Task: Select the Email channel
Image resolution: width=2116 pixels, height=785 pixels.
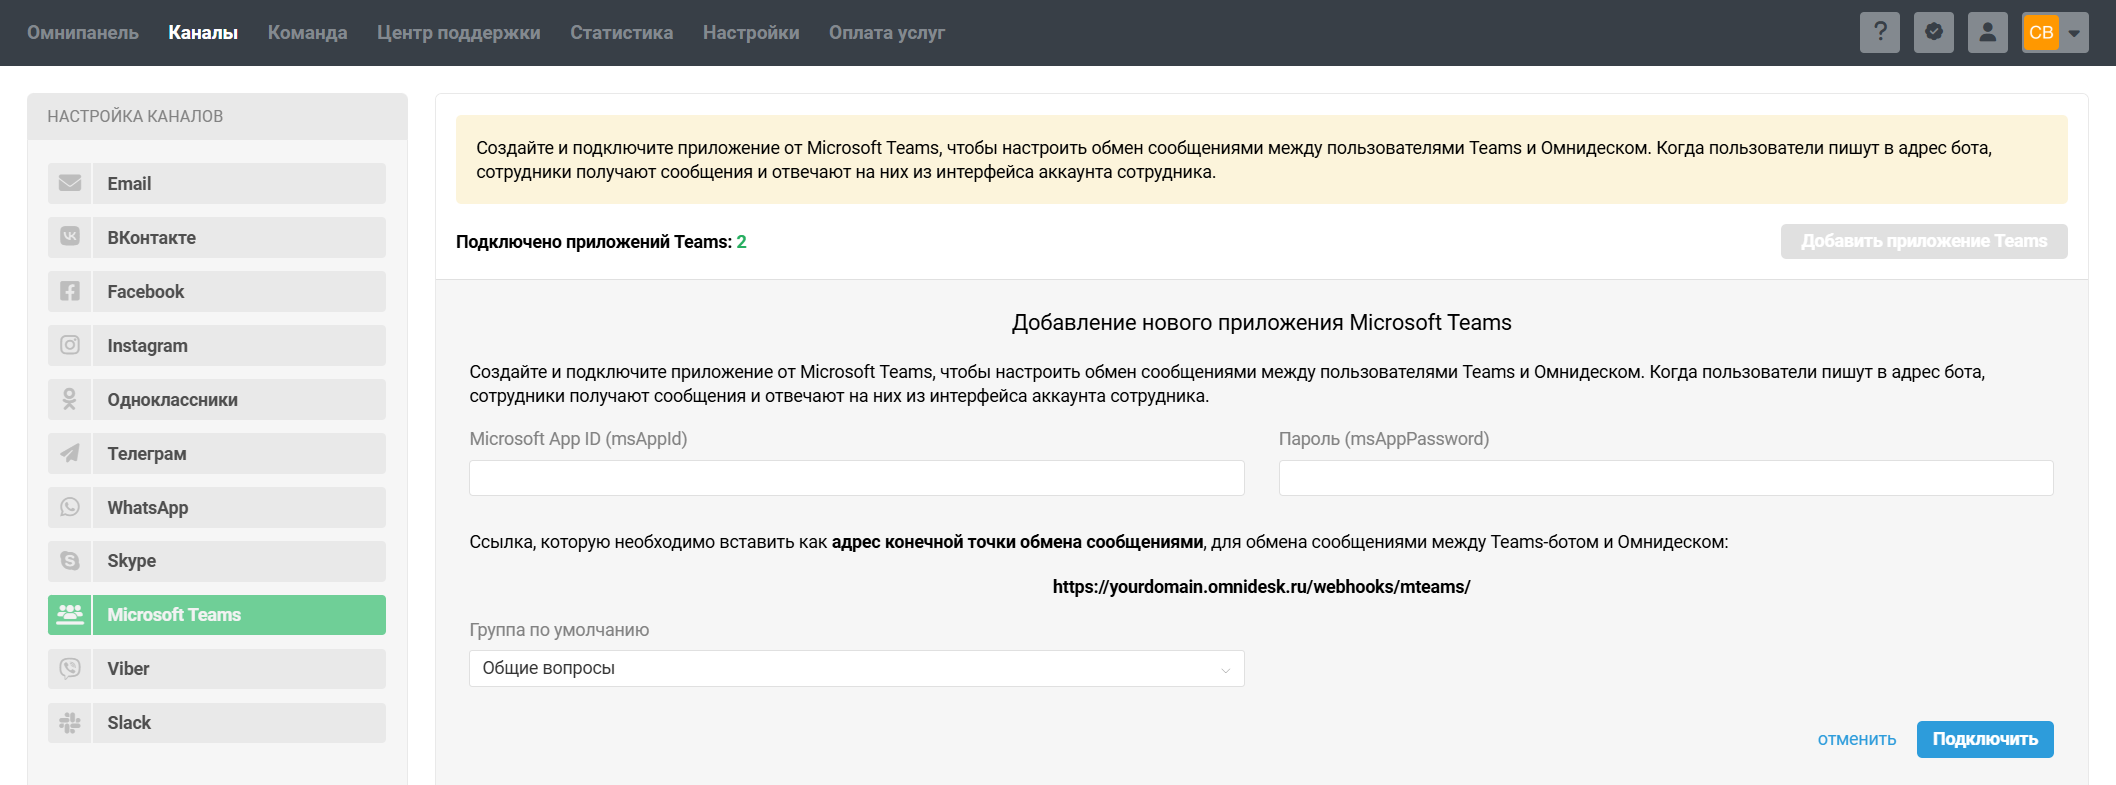Action: click(217, 183)
